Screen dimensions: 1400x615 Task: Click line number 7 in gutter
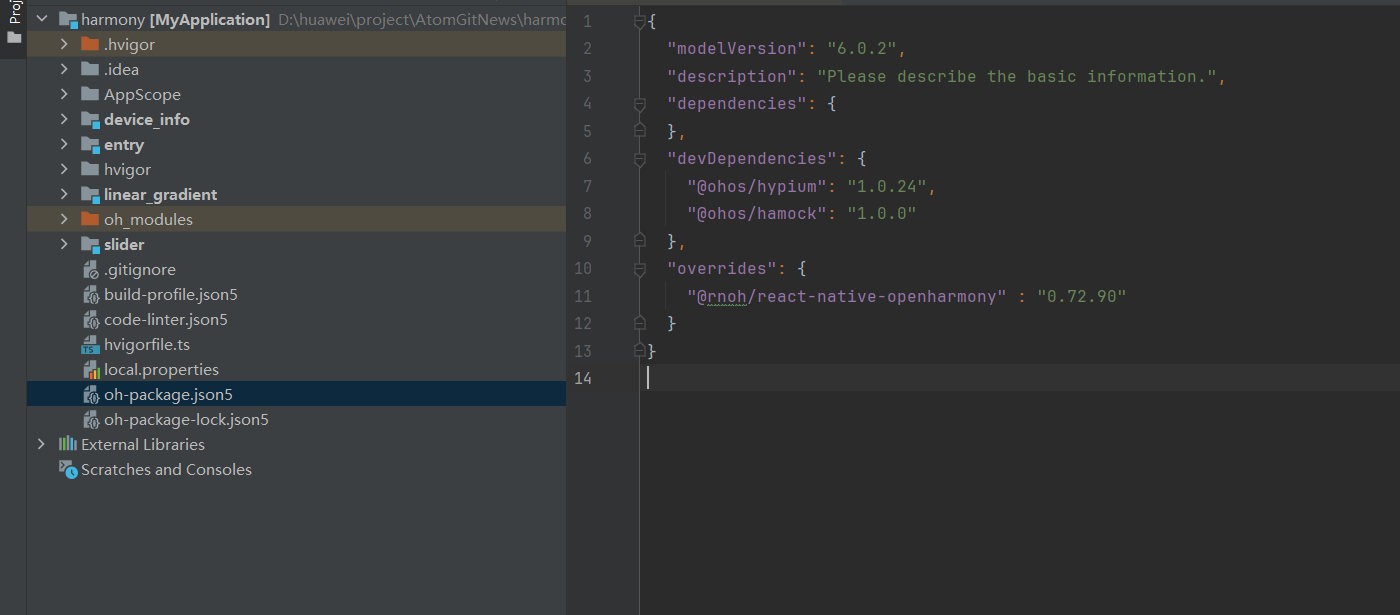coord(587,186)
